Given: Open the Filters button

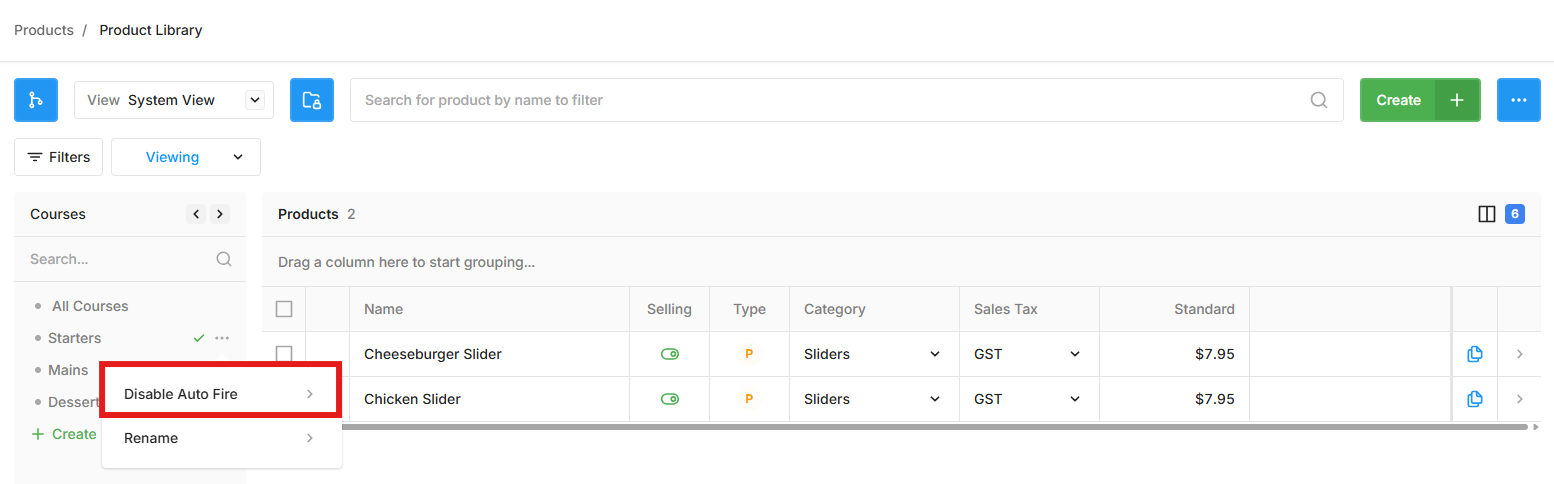Looking at the screenshot, I should point(58,157).
